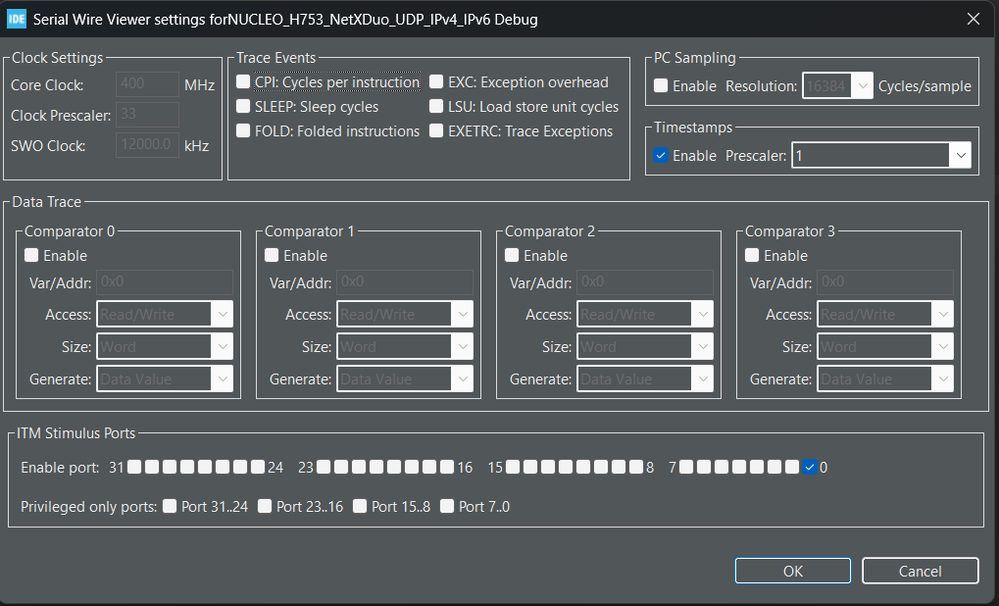Check privileged only Port 31..24
The height and width of the screenshot is (606, 999).
(170, 506)
